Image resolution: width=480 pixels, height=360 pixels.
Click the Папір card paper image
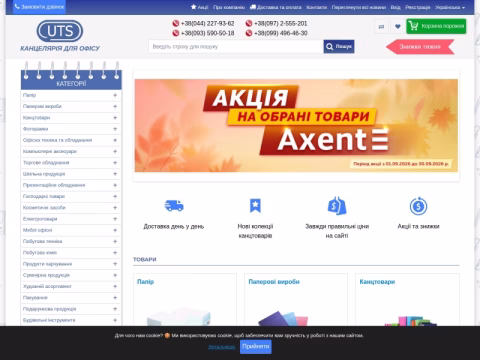coord(179,316)
